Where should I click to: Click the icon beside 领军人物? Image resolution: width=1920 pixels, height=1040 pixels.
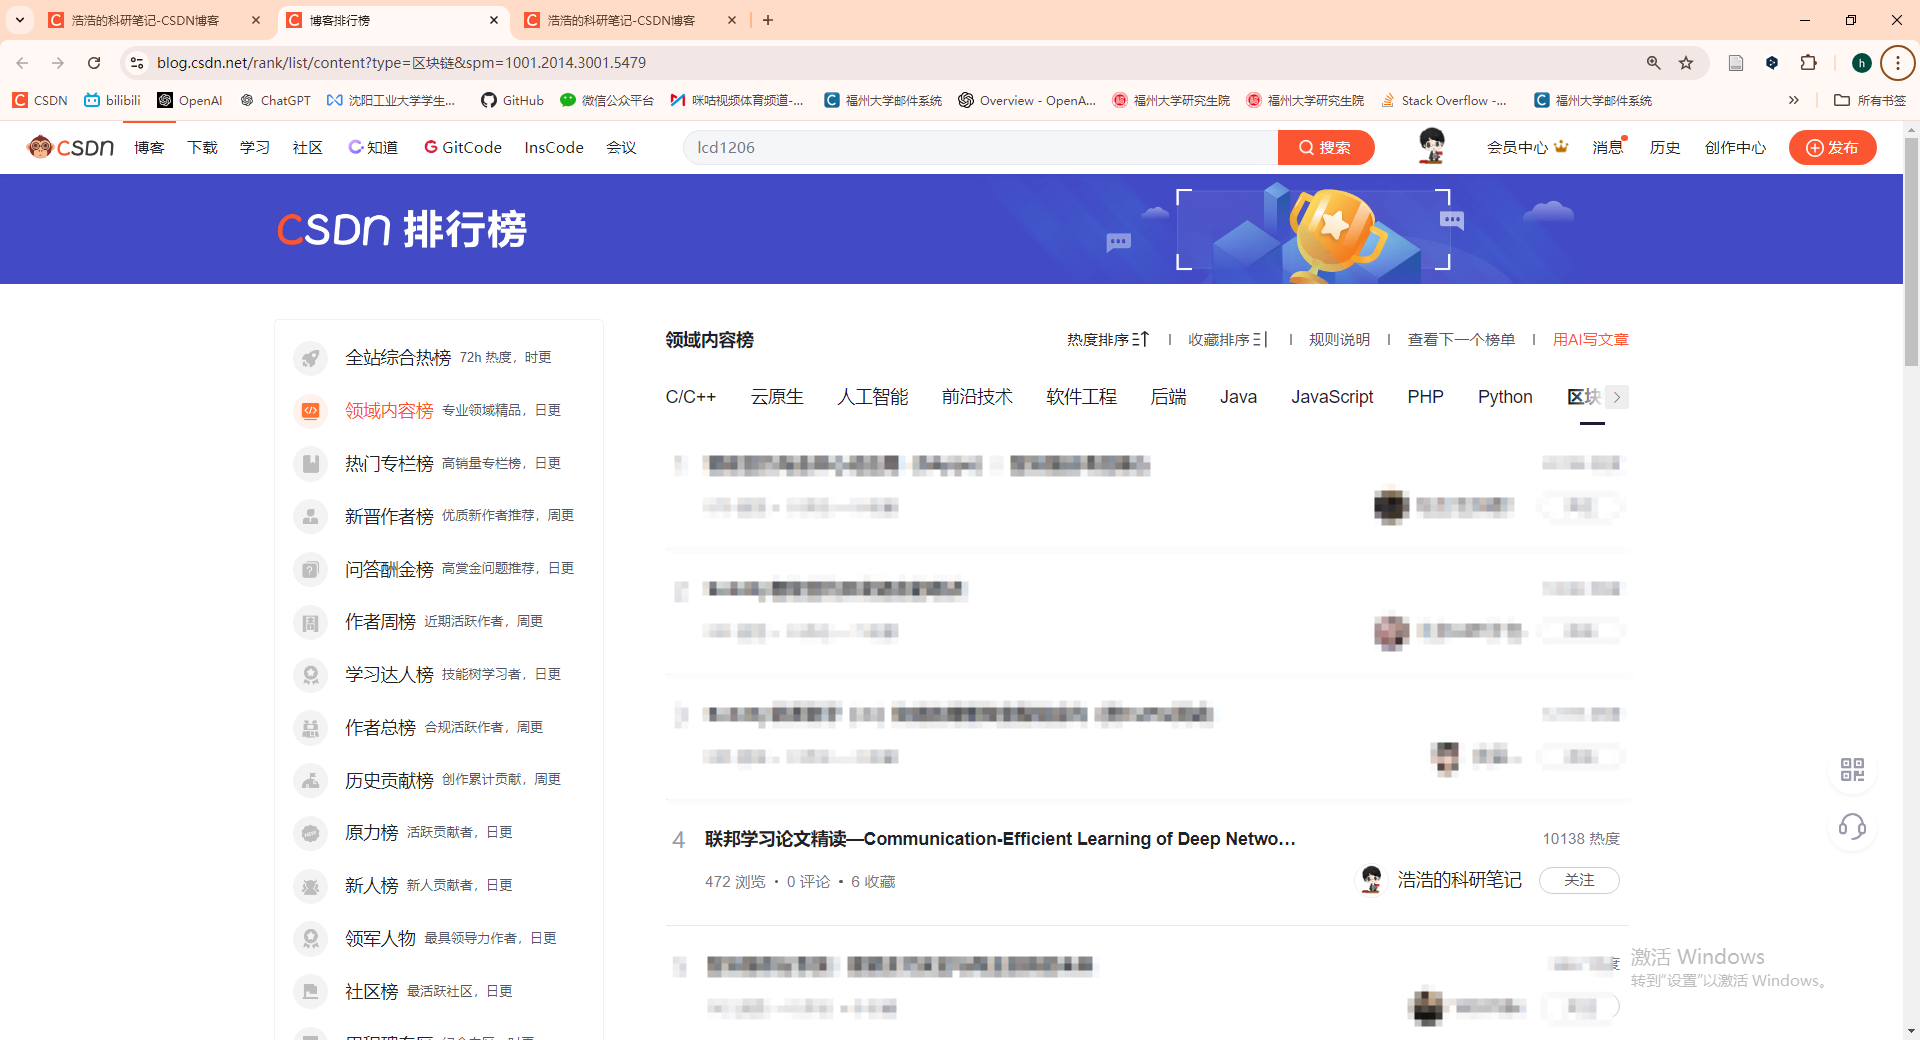tap(311, 939)
